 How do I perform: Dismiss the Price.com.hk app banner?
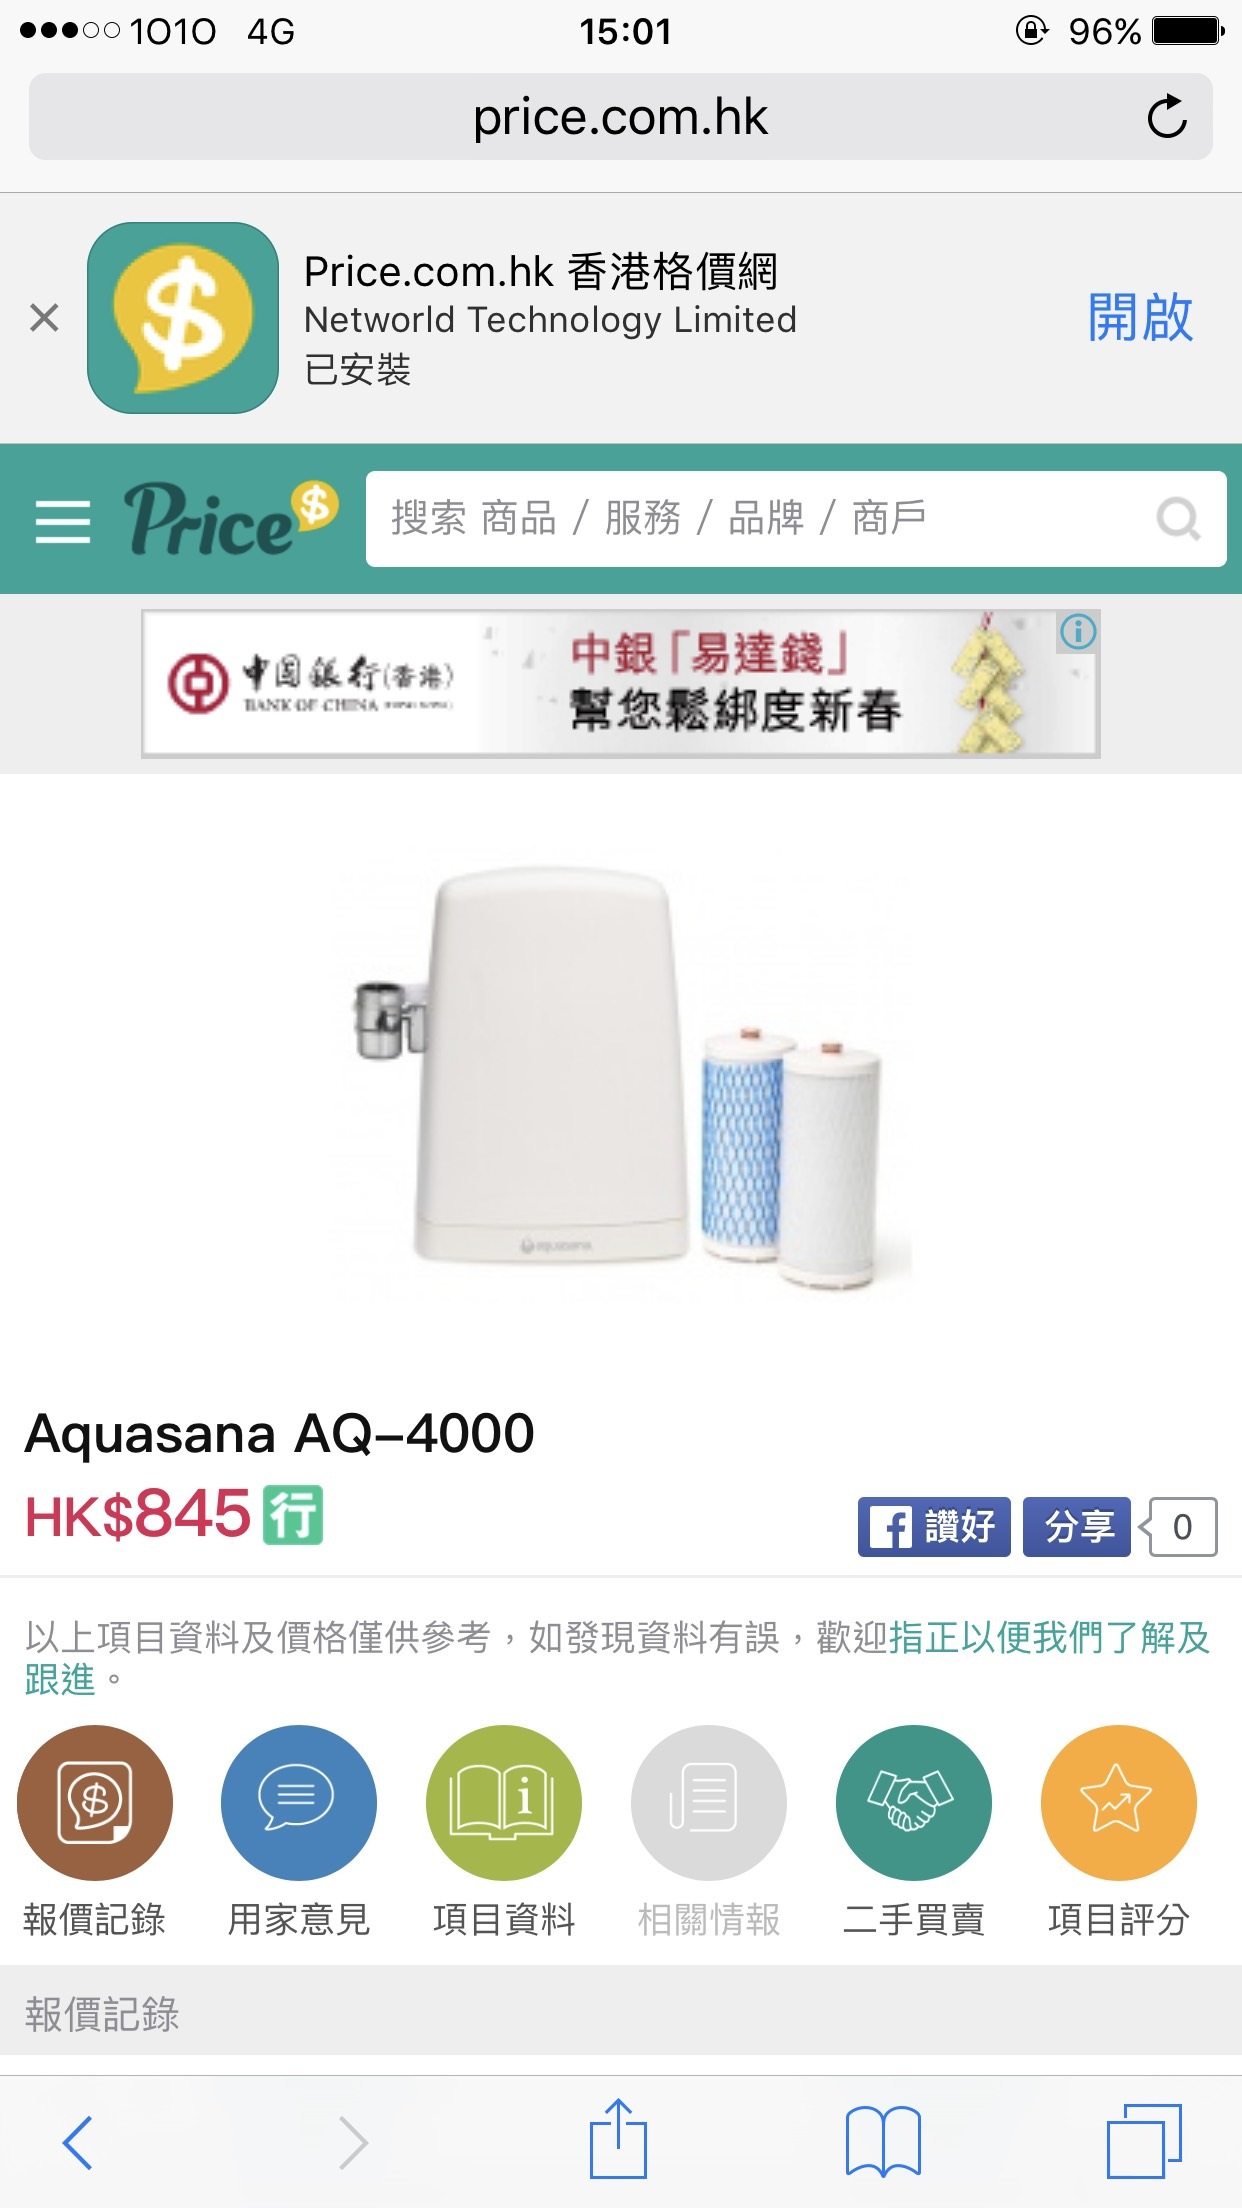point(44,318)
